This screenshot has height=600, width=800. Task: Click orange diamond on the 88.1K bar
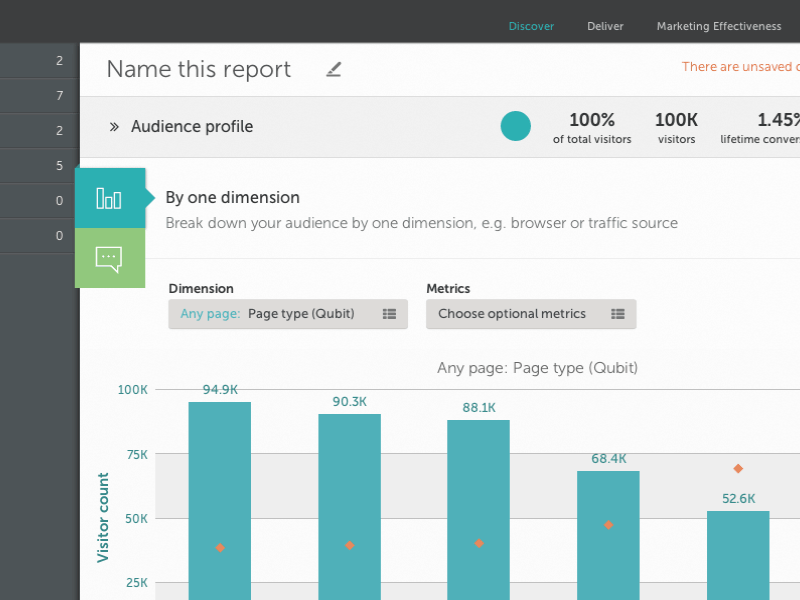click(479, 543)
